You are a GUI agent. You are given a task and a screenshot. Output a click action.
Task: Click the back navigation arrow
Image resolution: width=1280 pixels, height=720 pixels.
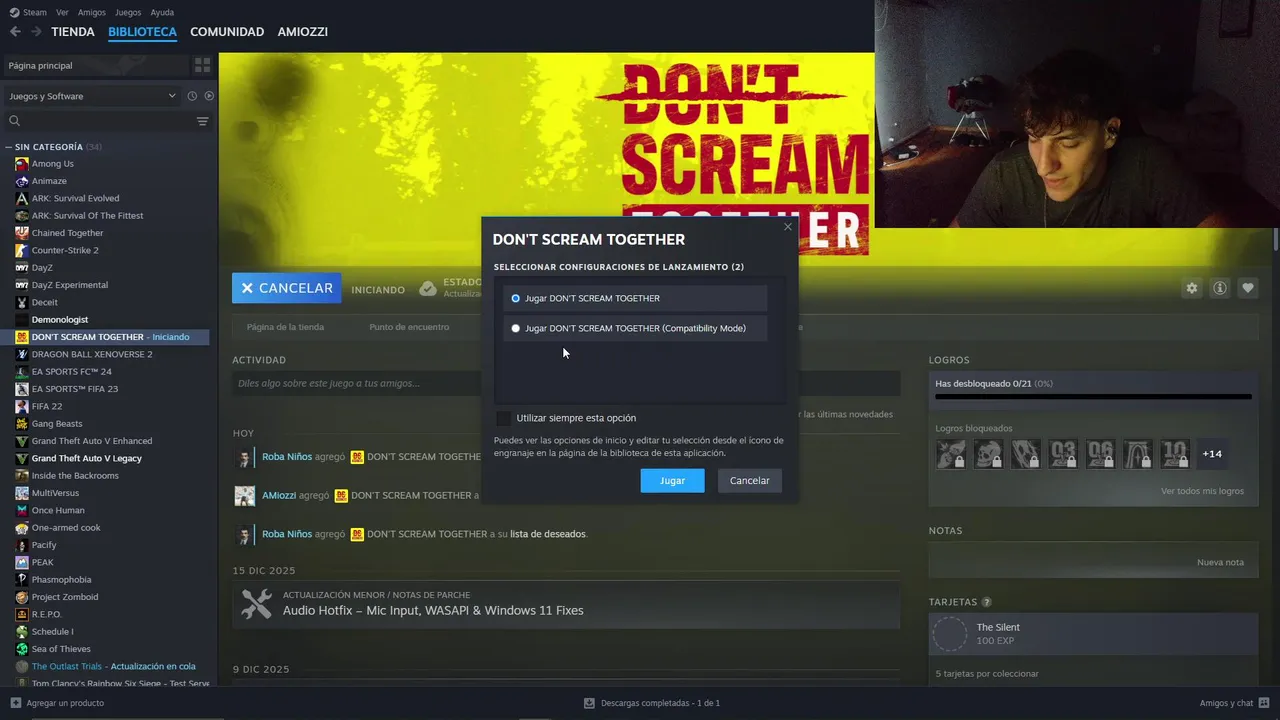click(15, 32)
